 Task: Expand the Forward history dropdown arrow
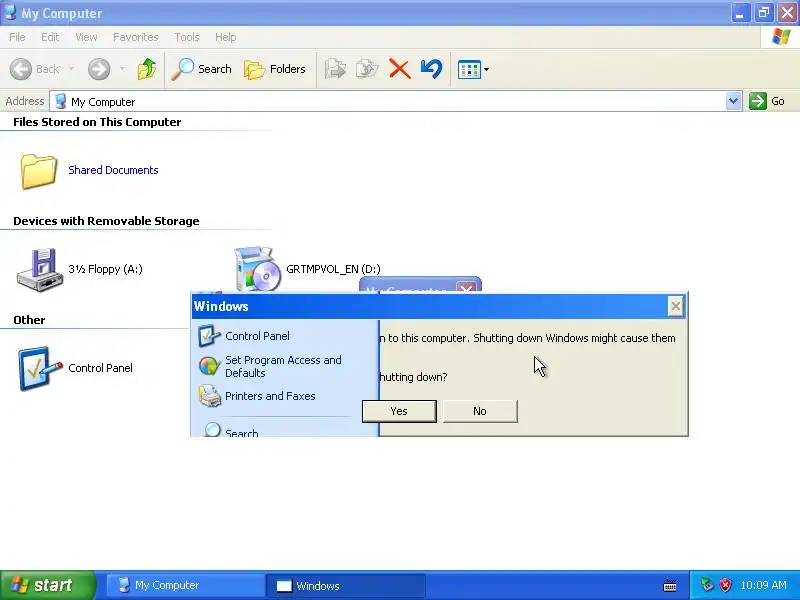[122, 69]
